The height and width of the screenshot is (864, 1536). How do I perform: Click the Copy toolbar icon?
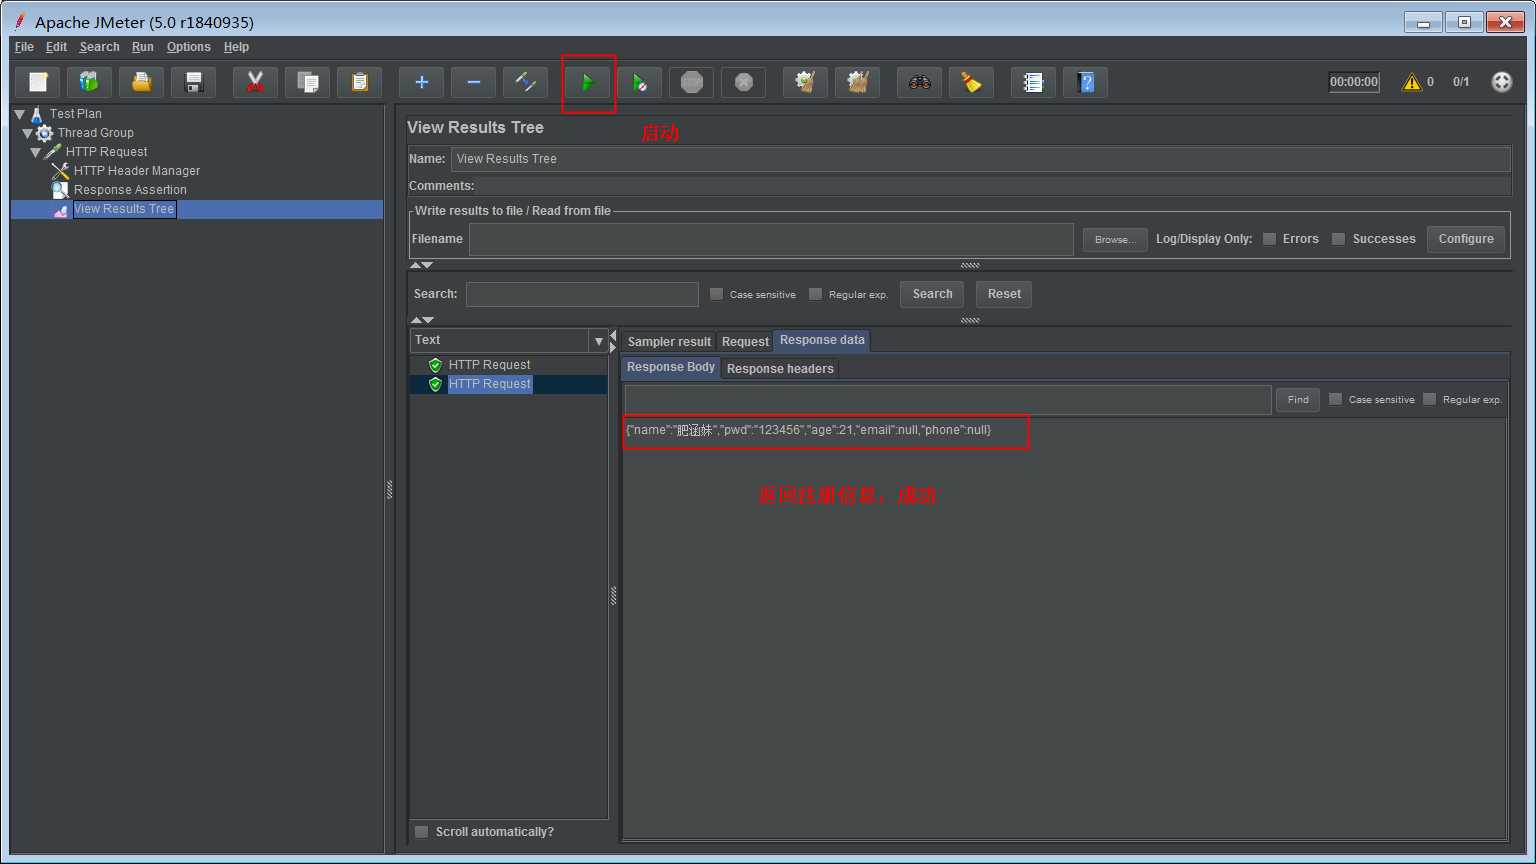pos(308,82)
